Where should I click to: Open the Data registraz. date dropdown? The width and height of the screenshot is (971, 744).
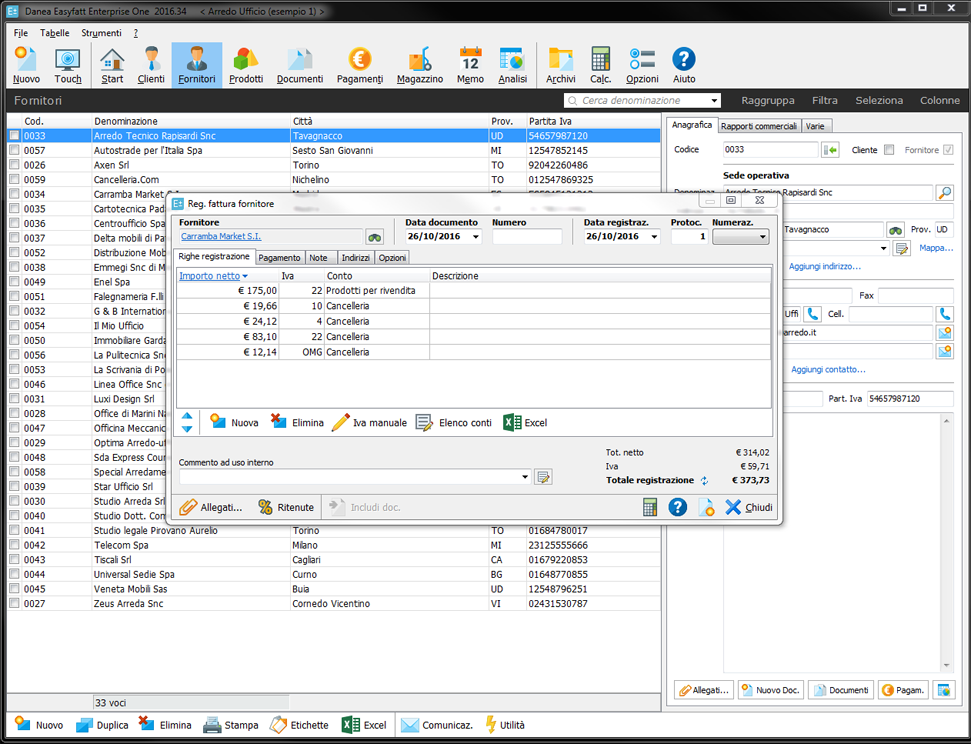tap(654, 237)
